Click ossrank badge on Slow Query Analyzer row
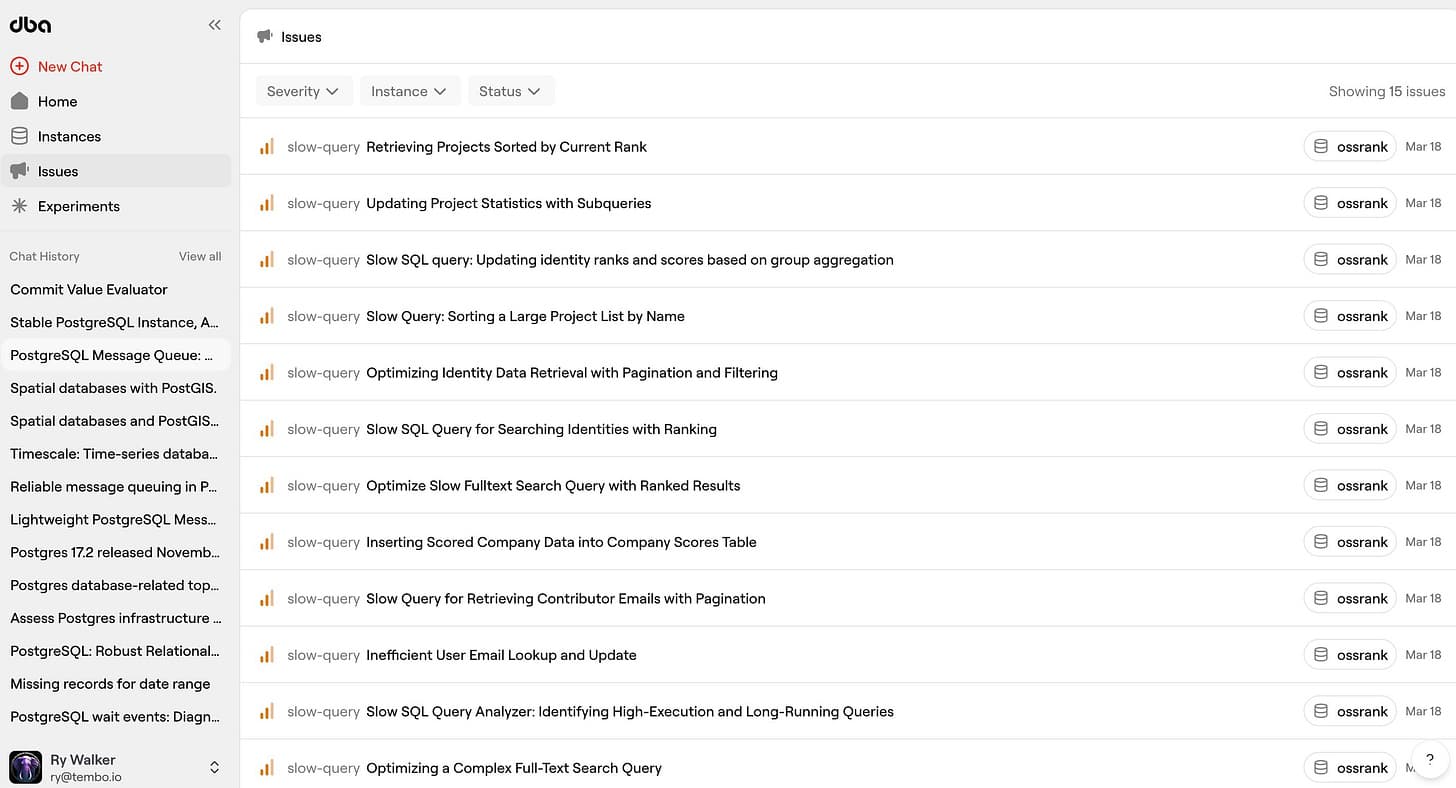1456x788 pixels. coord(1349,711)
